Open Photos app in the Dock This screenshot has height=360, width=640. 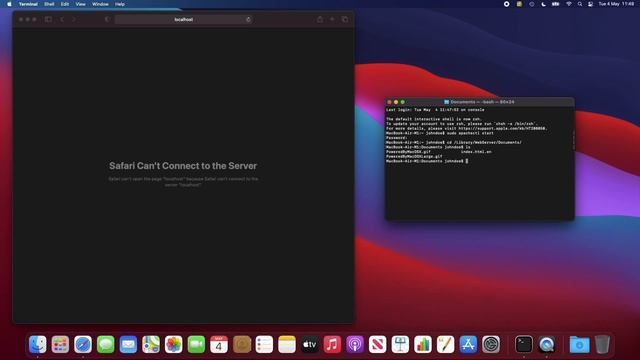pos(173,344)
